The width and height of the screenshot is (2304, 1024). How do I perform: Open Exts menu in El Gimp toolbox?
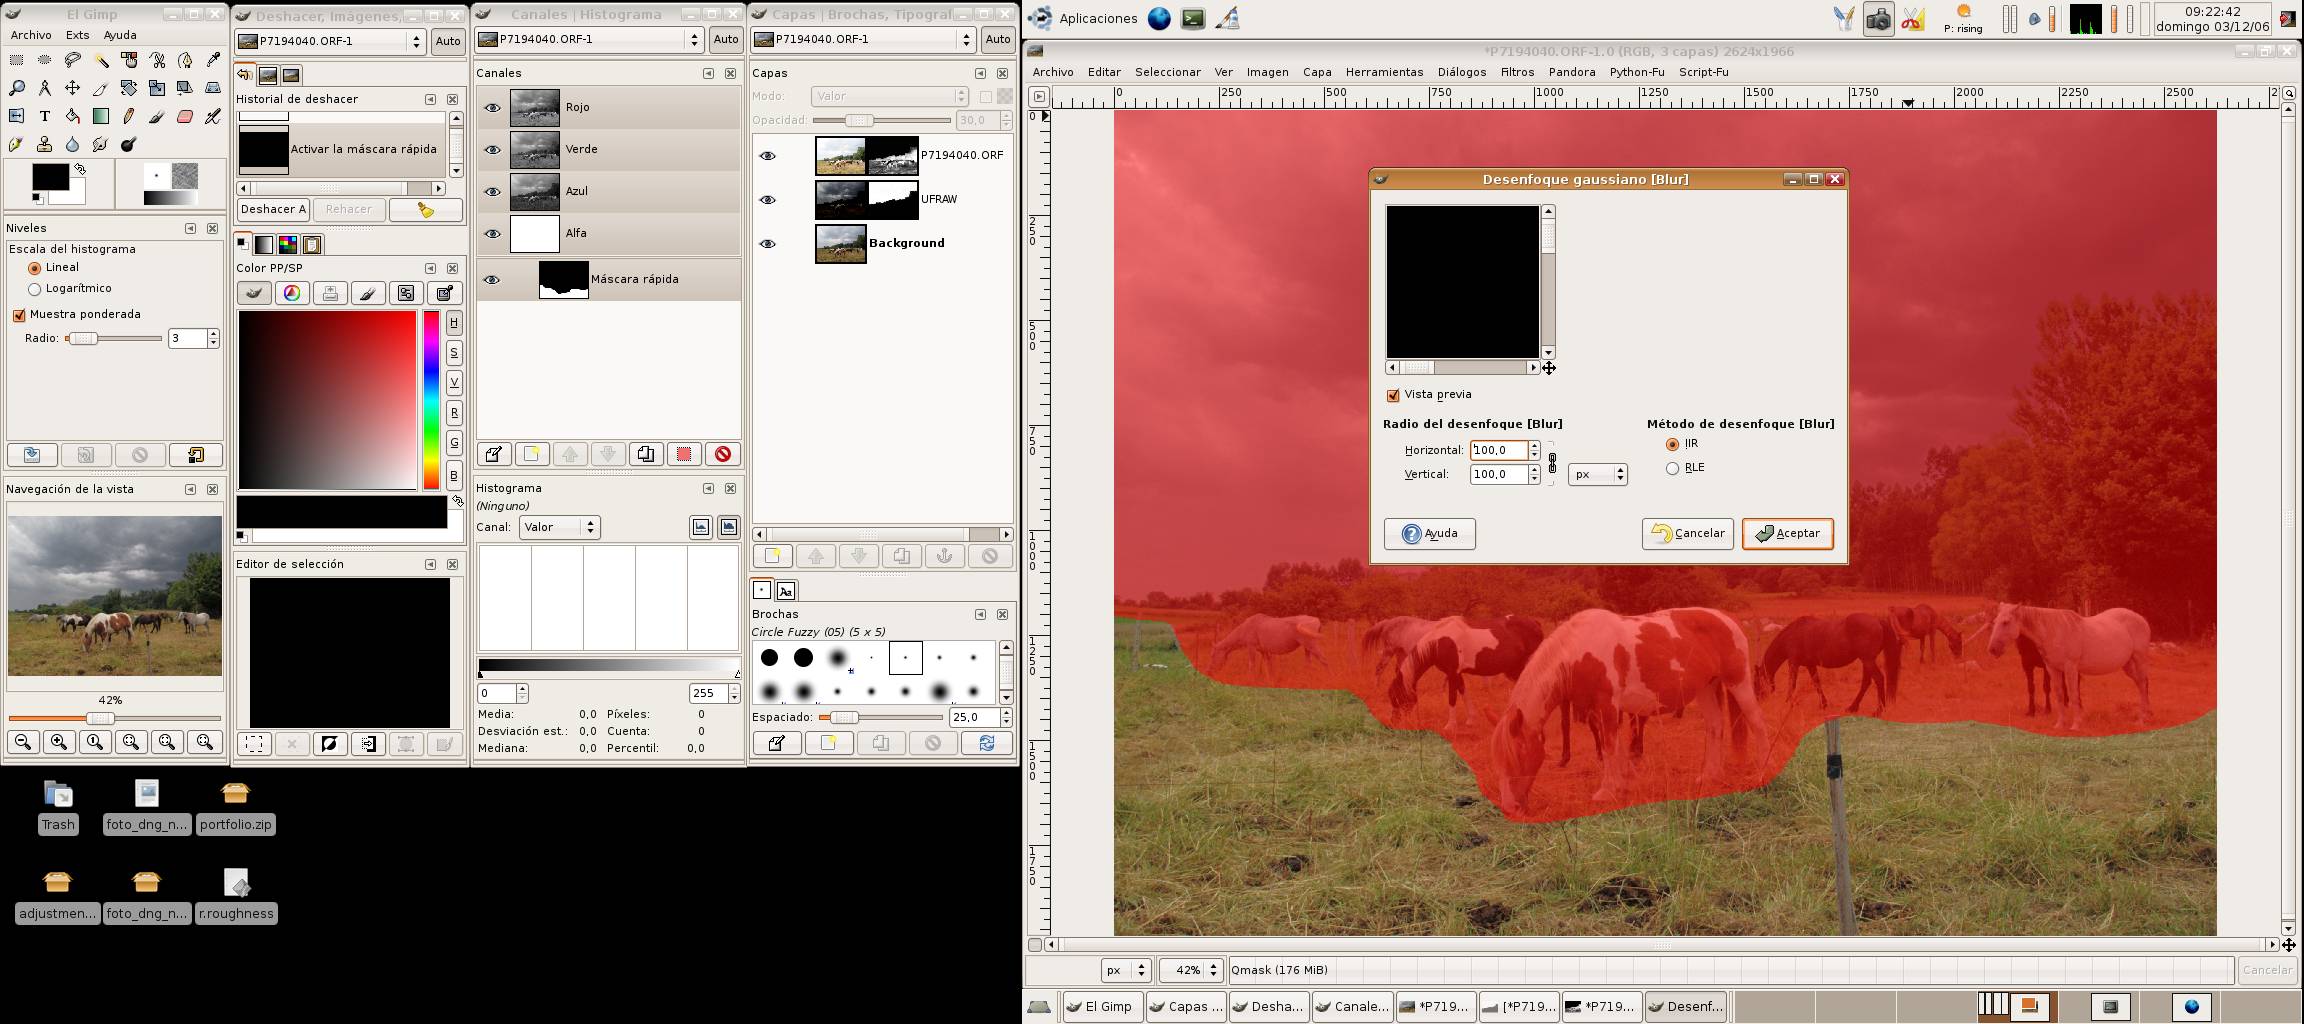[77, 35]
